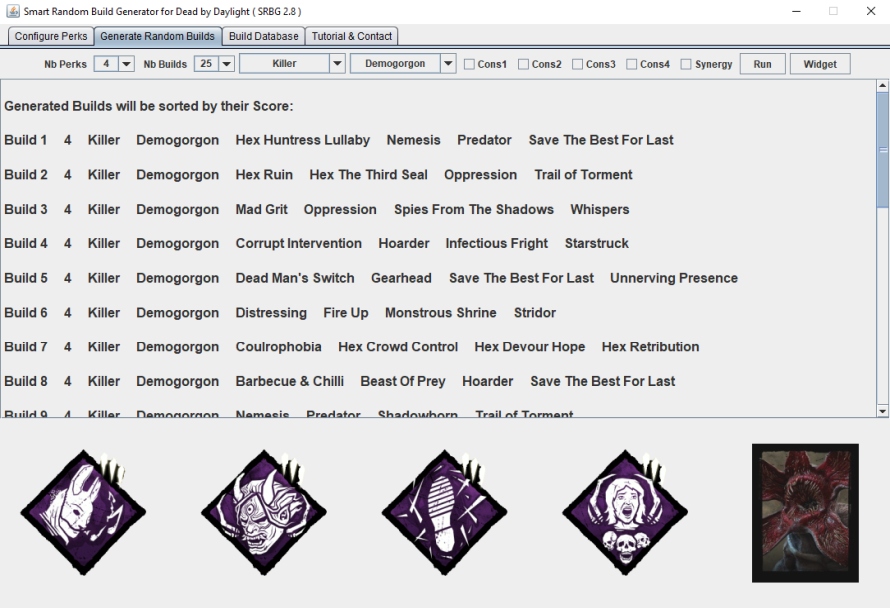
Task: Click 'Mad Grit' in Build 3
Action: coord(261,209)
